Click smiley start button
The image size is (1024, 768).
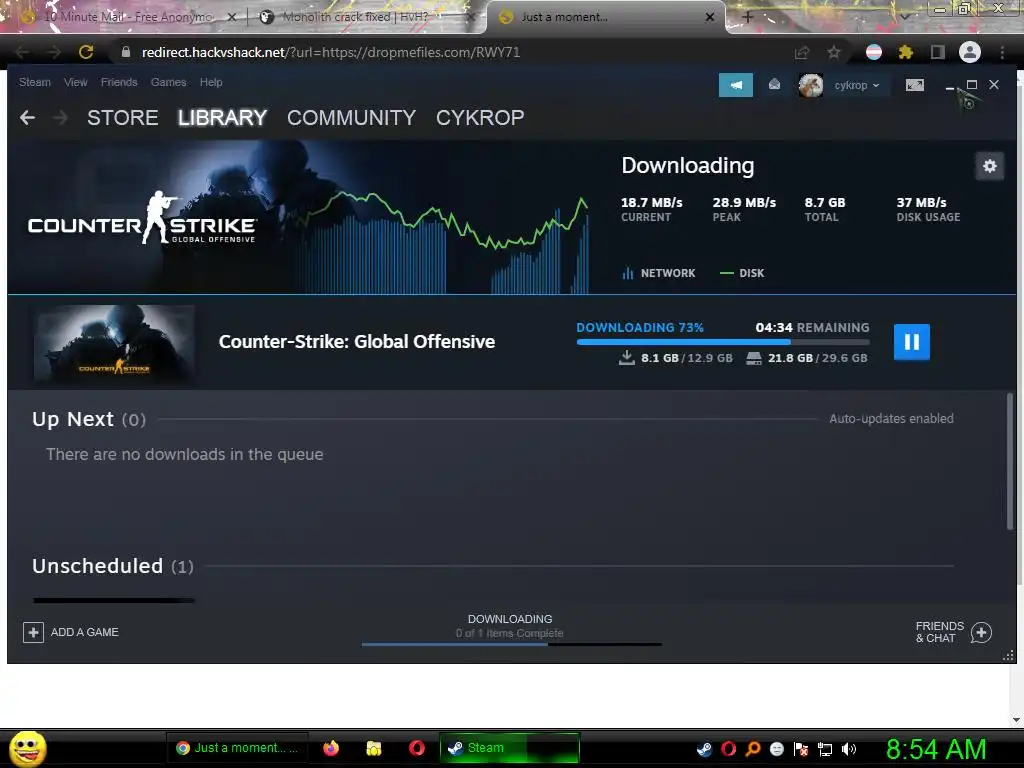pyautogui.click(x=28, y=748)
